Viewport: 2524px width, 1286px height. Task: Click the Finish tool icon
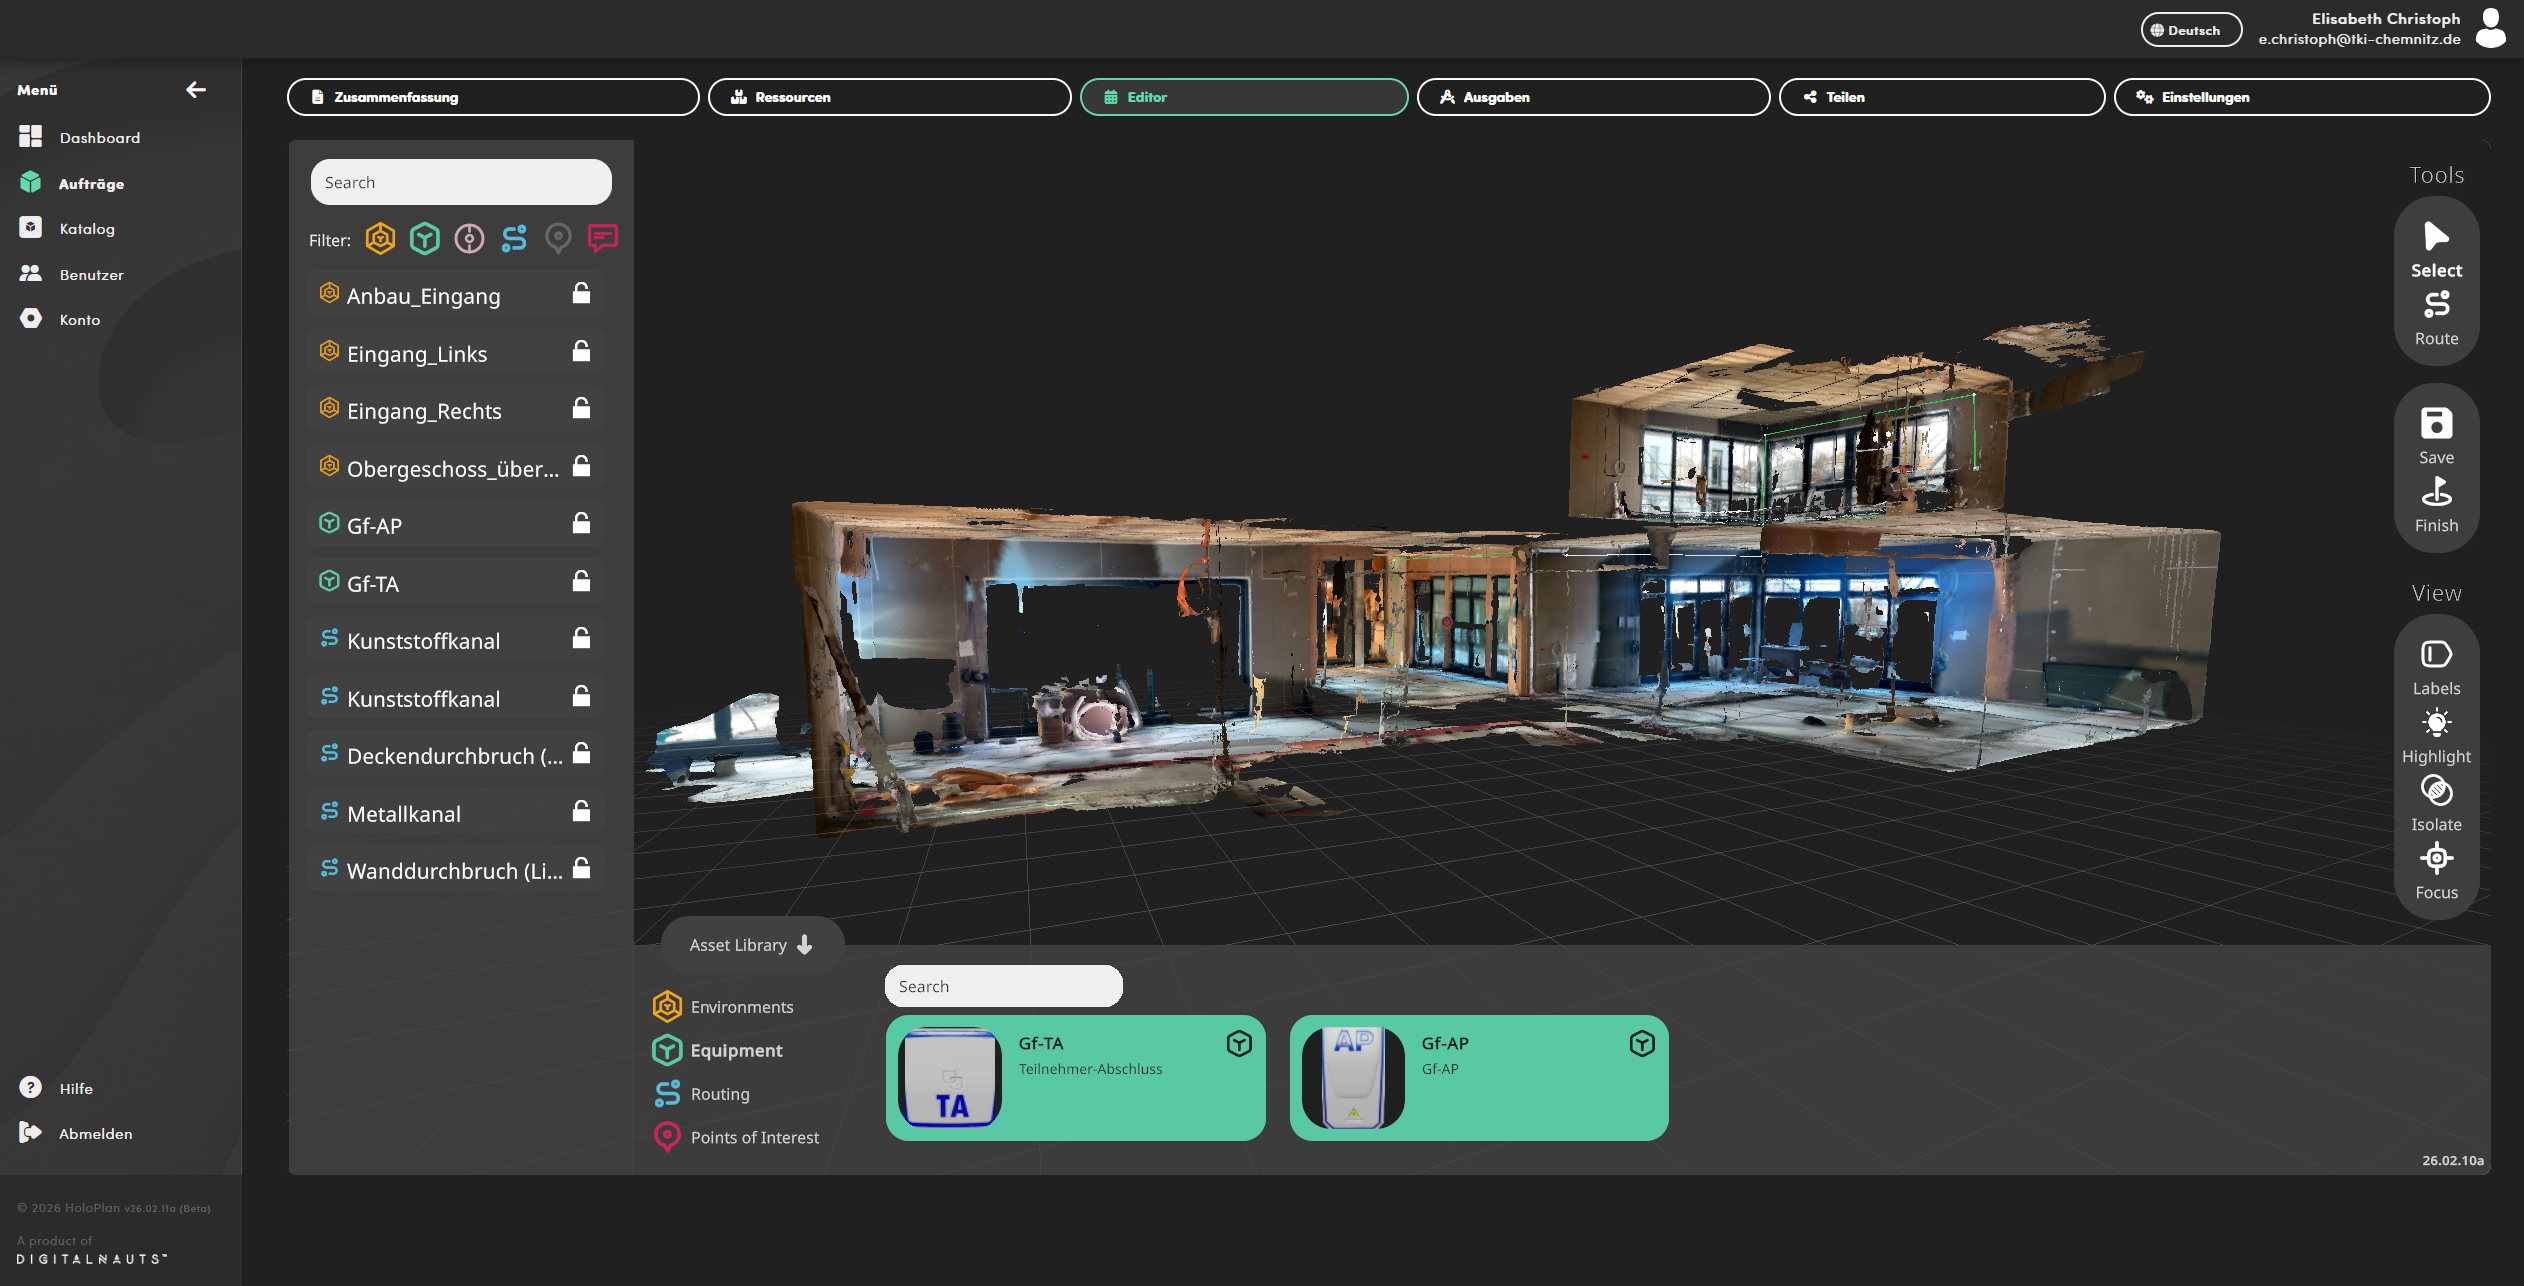(x=2436, y=491)
